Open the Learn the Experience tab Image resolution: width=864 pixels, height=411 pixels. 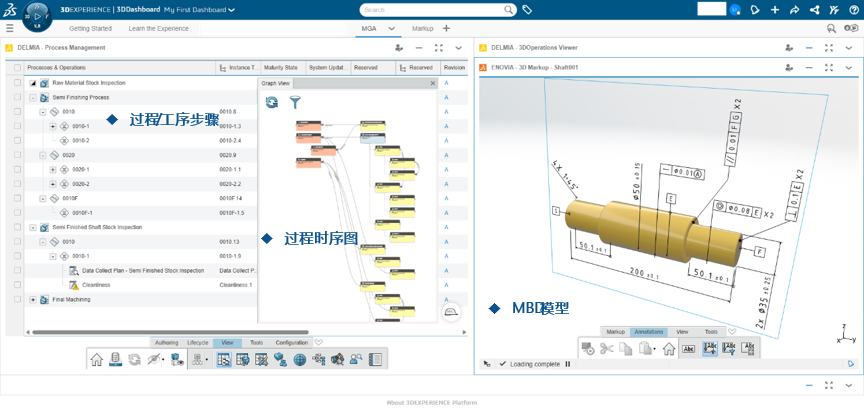click(158, 29)
